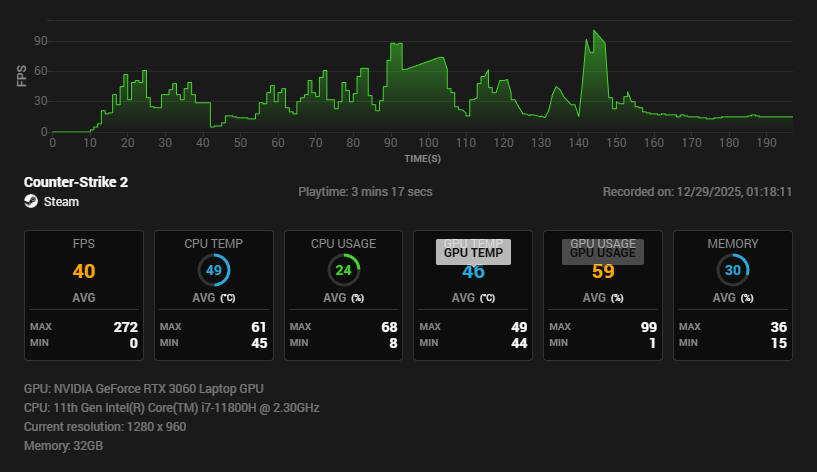Select the CPU USAGE circular gauge showing 24
The image size is (817, 472).
click(343, 270)
